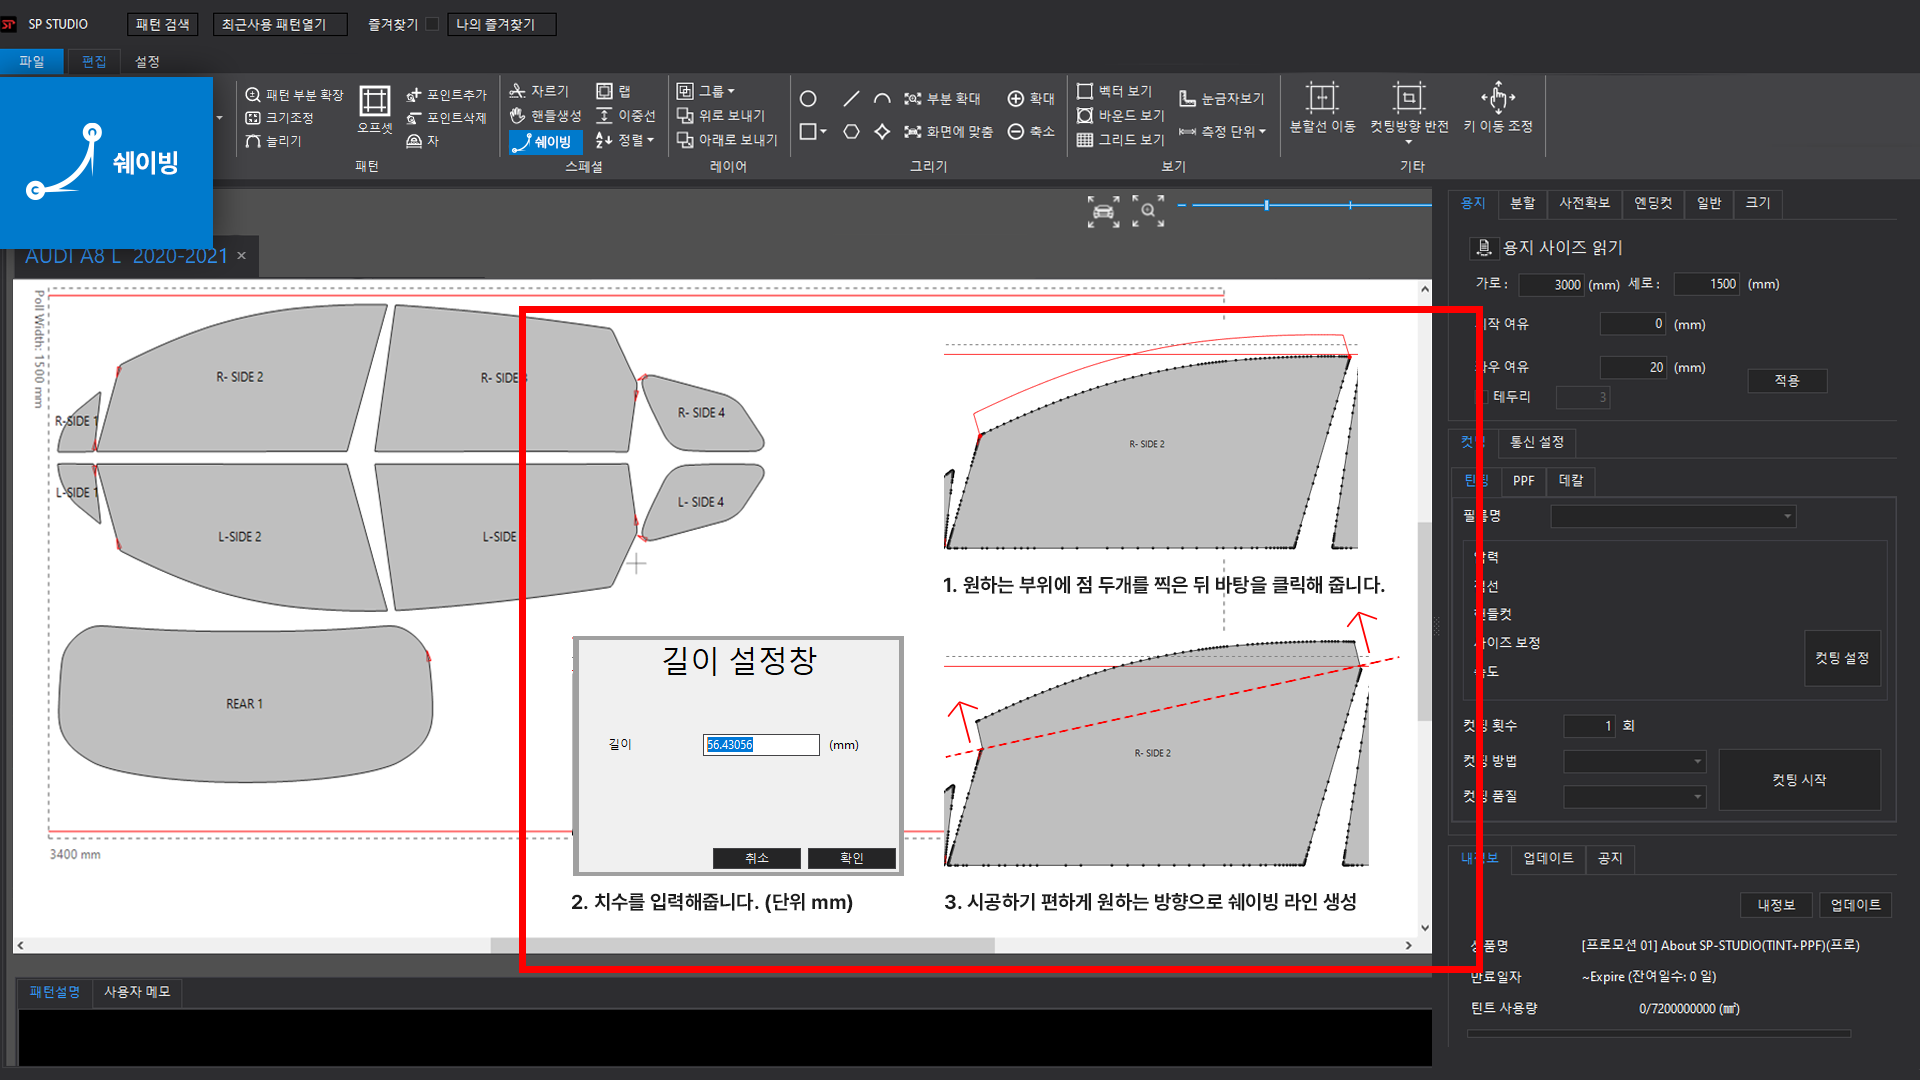Click 용지 사이즈 읽기 paper icon
The height and width of the screenshot is (1080, 1920).
click(x=1484, y=247)
